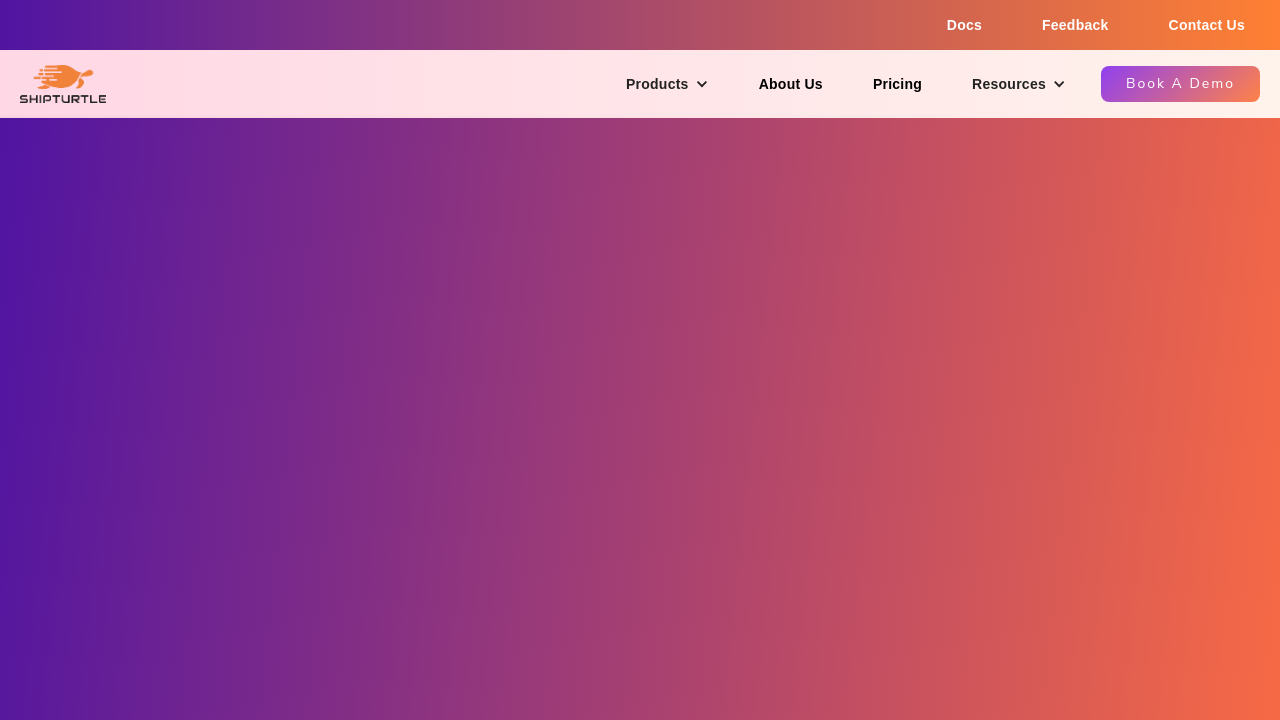Show the Products submenu list
Screen dimensions: 1280x720
coord(657,84)
